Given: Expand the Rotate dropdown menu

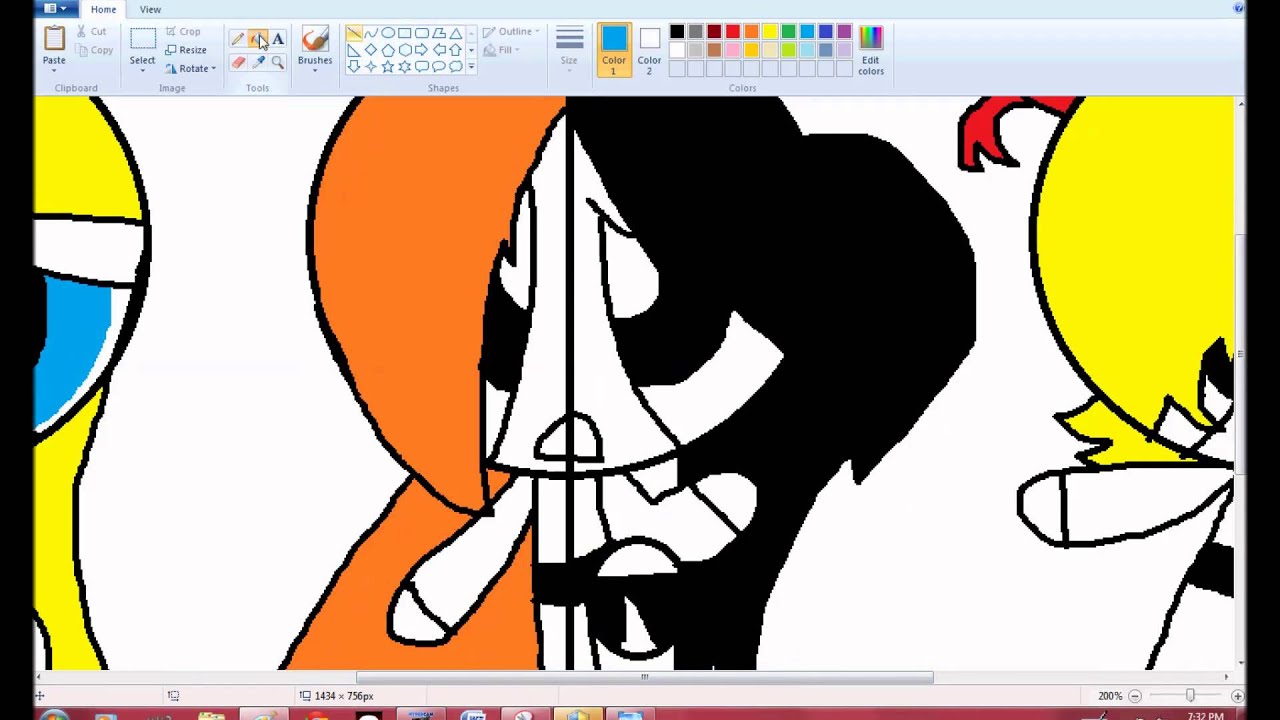Looking at the screenshot, I should pos(190,69).
